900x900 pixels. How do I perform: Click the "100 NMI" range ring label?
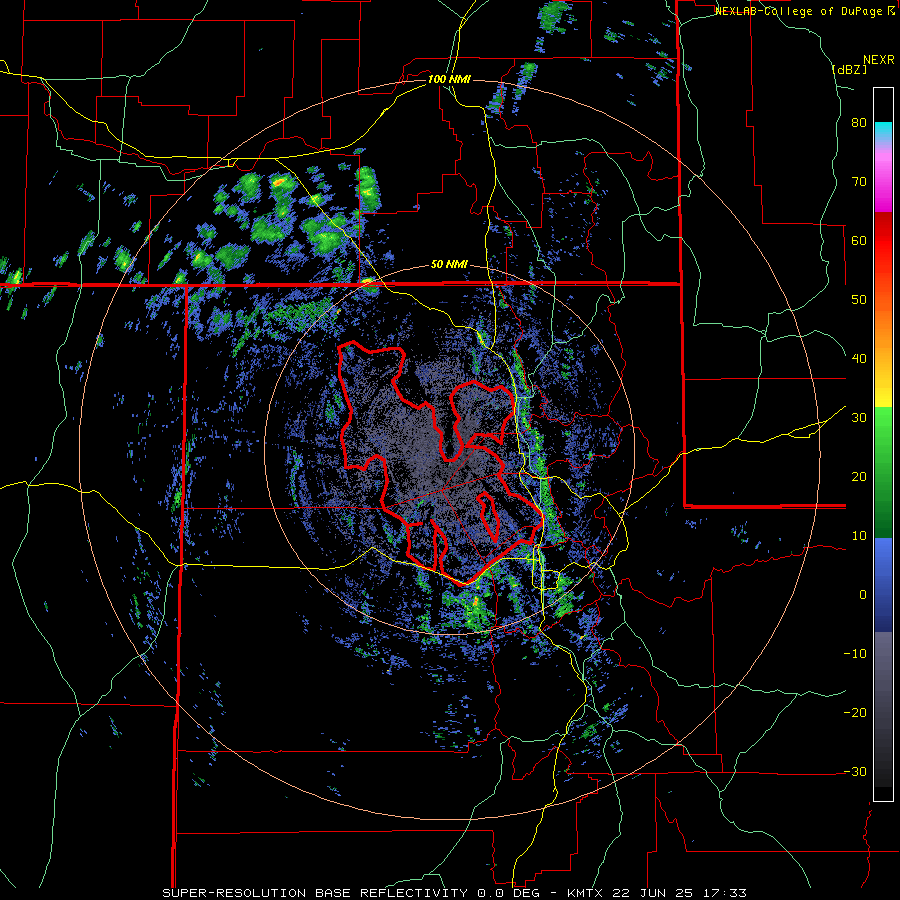tap(449, 79)
